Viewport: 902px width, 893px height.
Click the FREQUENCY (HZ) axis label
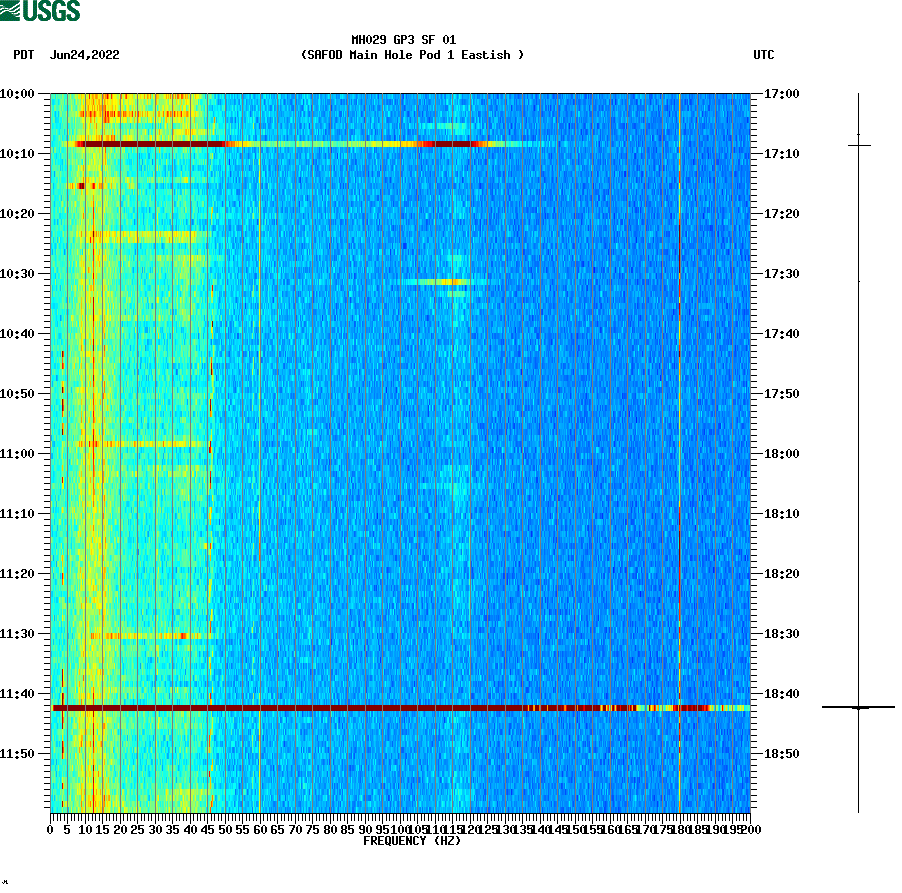412,840
